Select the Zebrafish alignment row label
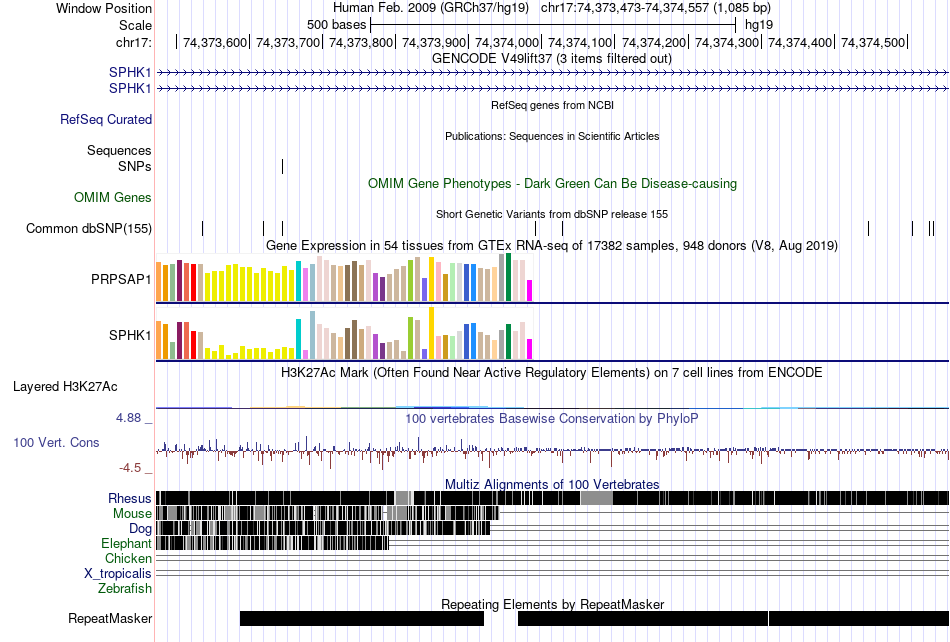The height and width of the screenshot is (642, 950). point(124,588)
